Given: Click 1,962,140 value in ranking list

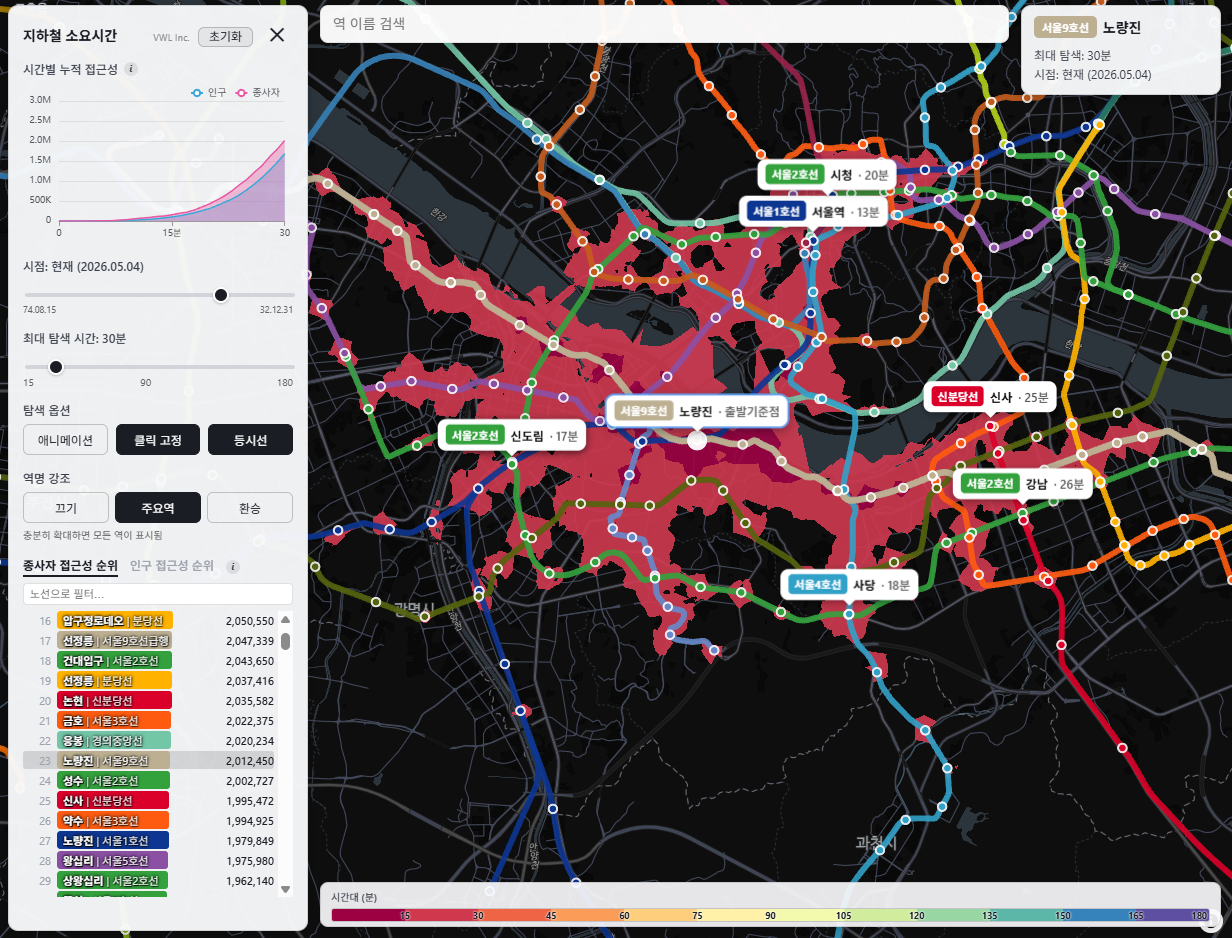Looking at the screenshot, I should (250, 881).
